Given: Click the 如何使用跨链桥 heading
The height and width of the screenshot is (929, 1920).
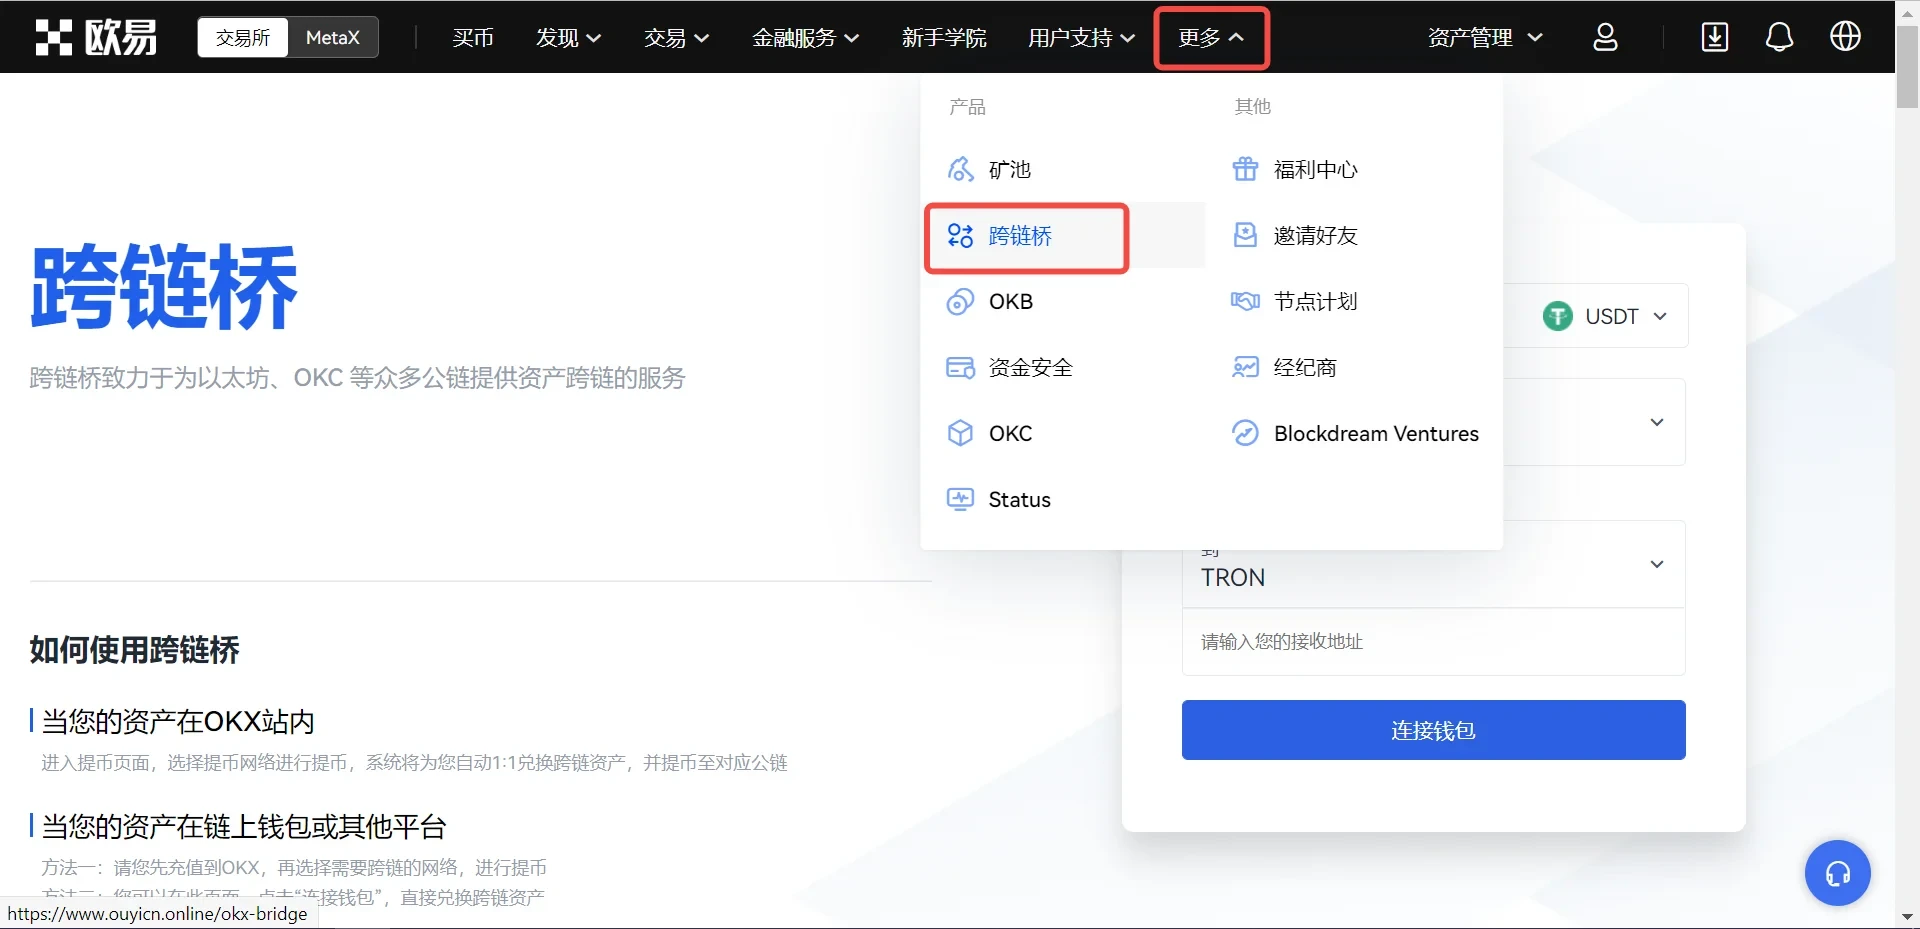Looking at the screenshot, I should coord(134,650).
